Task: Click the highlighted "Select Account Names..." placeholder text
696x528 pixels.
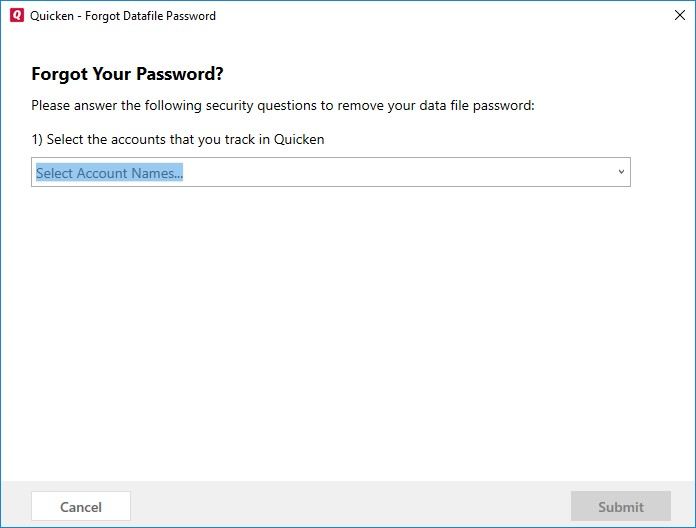Action: (109, 173)
